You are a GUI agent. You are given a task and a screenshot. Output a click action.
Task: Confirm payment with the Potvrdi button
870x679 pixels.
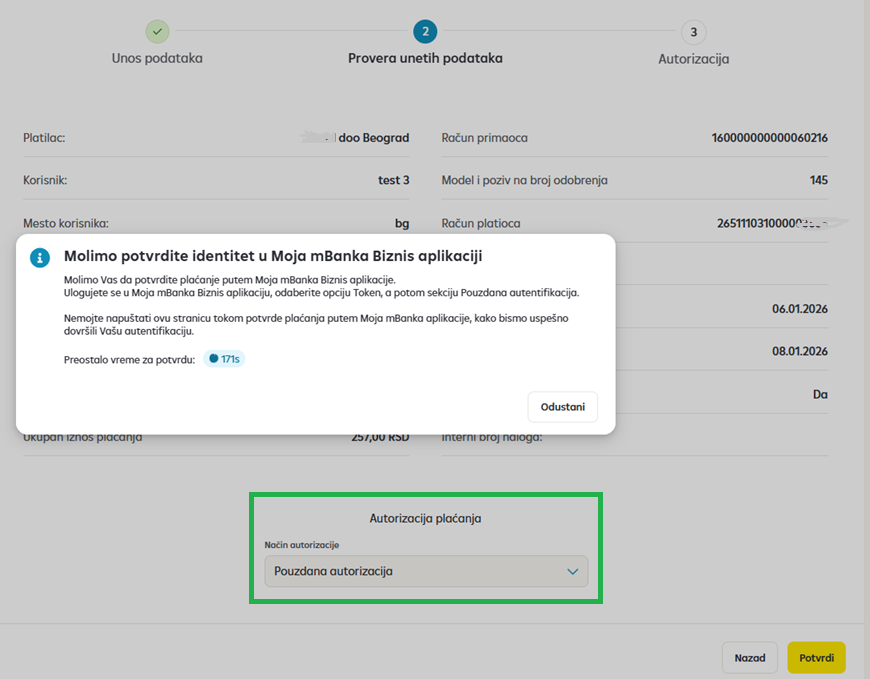point(816,658)
